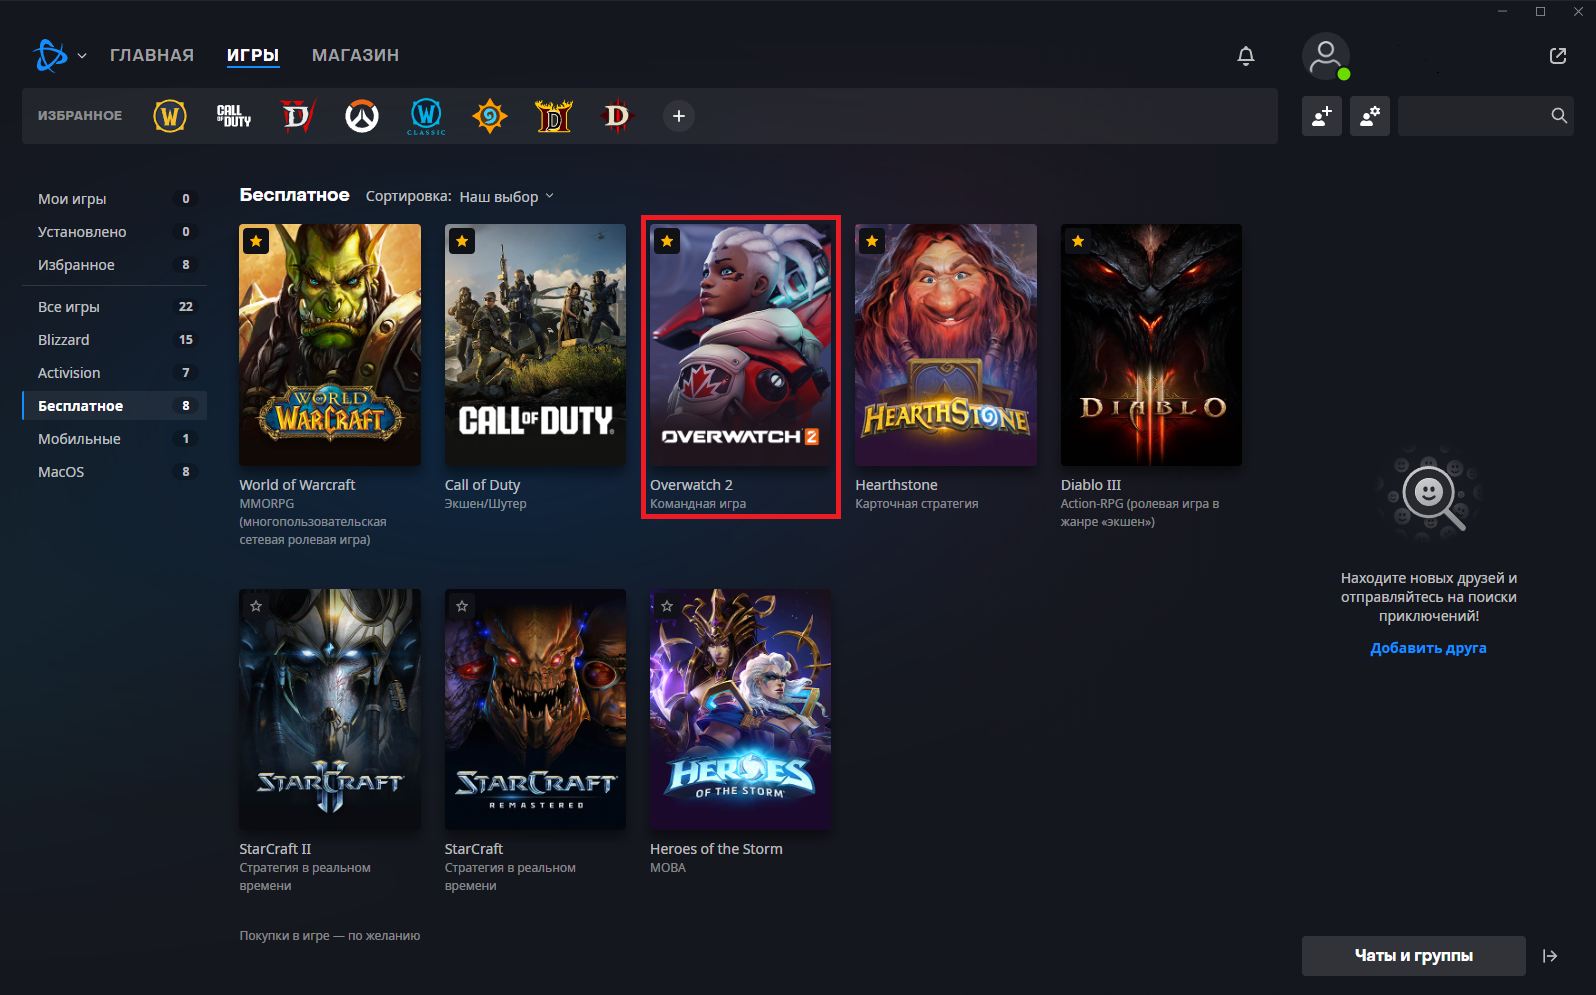Image resolution: width=1596 pixels, height=995 pixels.
Task: Unfavorite World of Warcraft using its star
Action: click(257, 241)
